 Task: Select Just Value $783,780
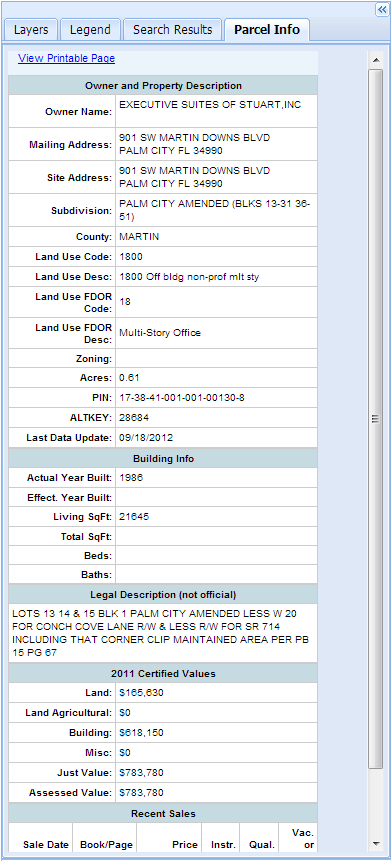pyautogui.click(x=141, y=773)
